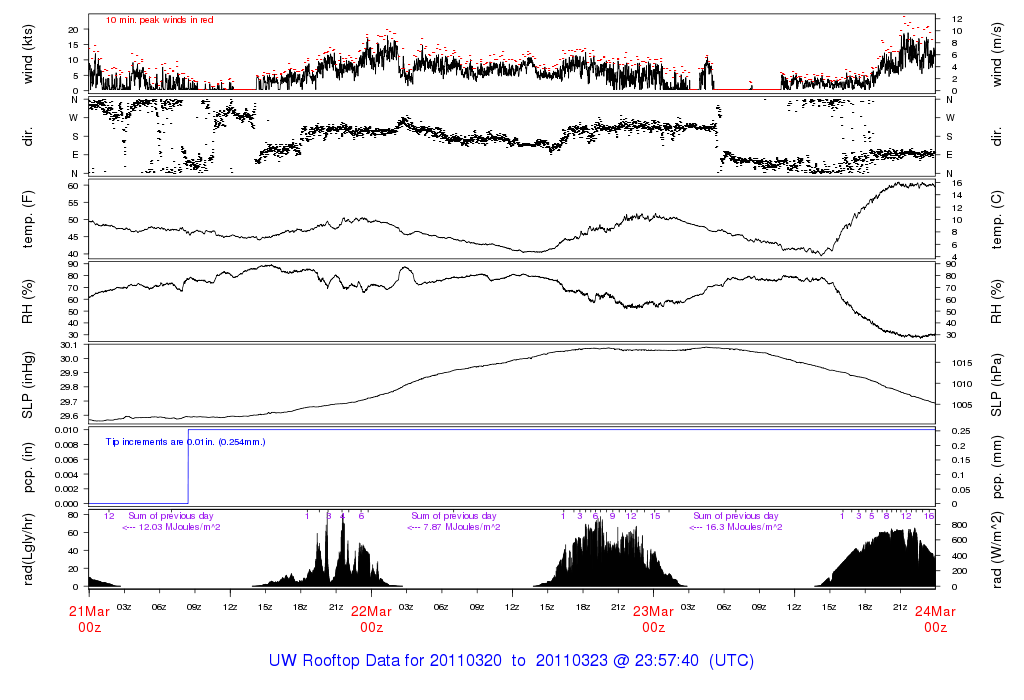Click the 'rad(Lgly/hr)' axis label
The image size is (1024, 700).
[x=28, y=550]
